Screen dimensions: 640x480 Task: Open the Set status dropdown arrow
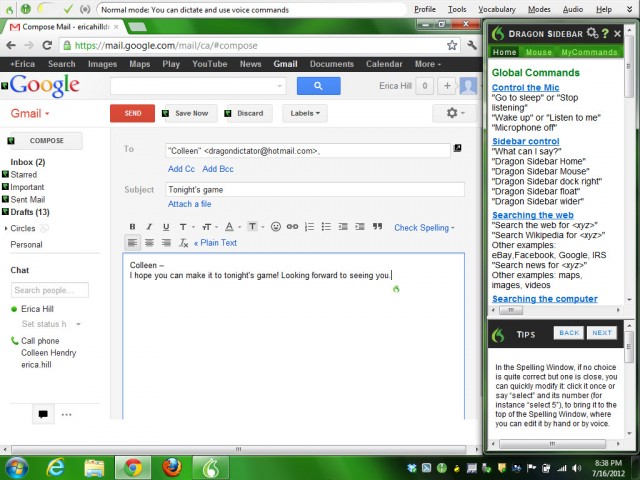(x=78, y=324)
